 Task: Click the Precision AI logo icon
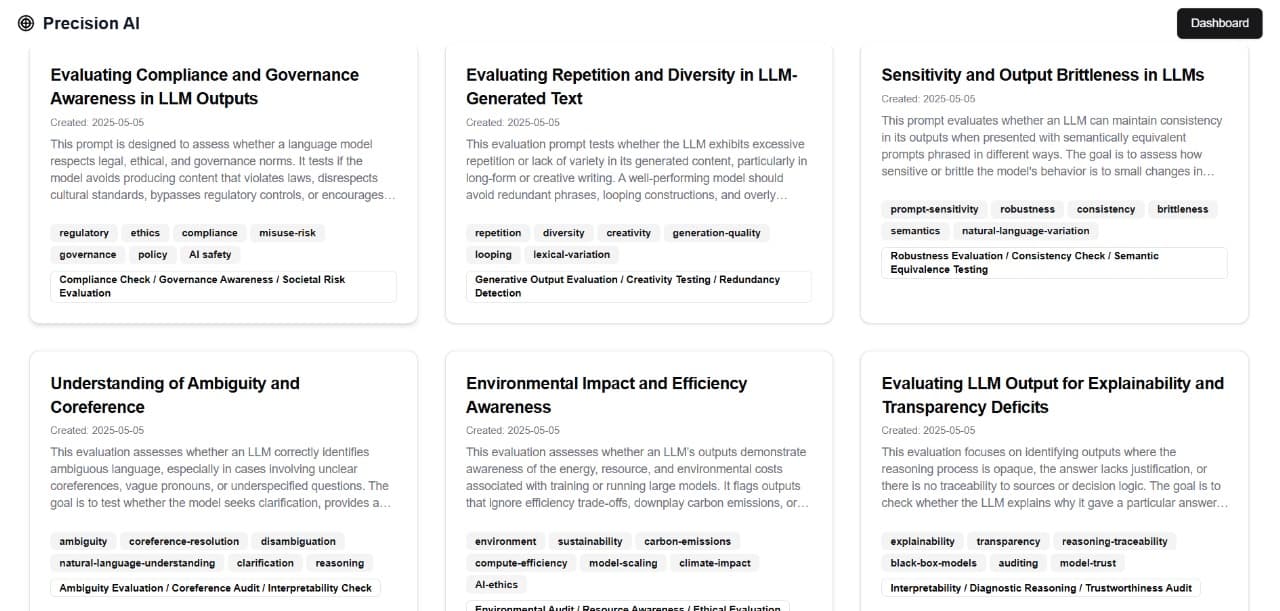(25, 22)
